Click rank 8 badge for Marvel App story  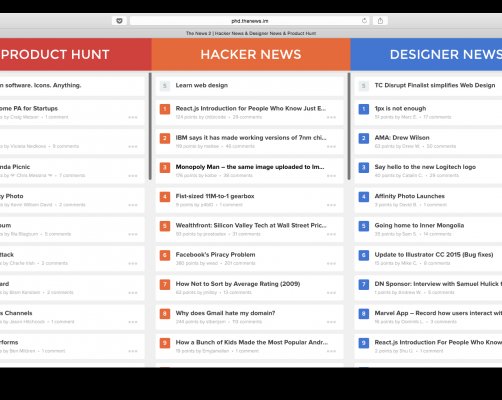(x=364, y=313)
